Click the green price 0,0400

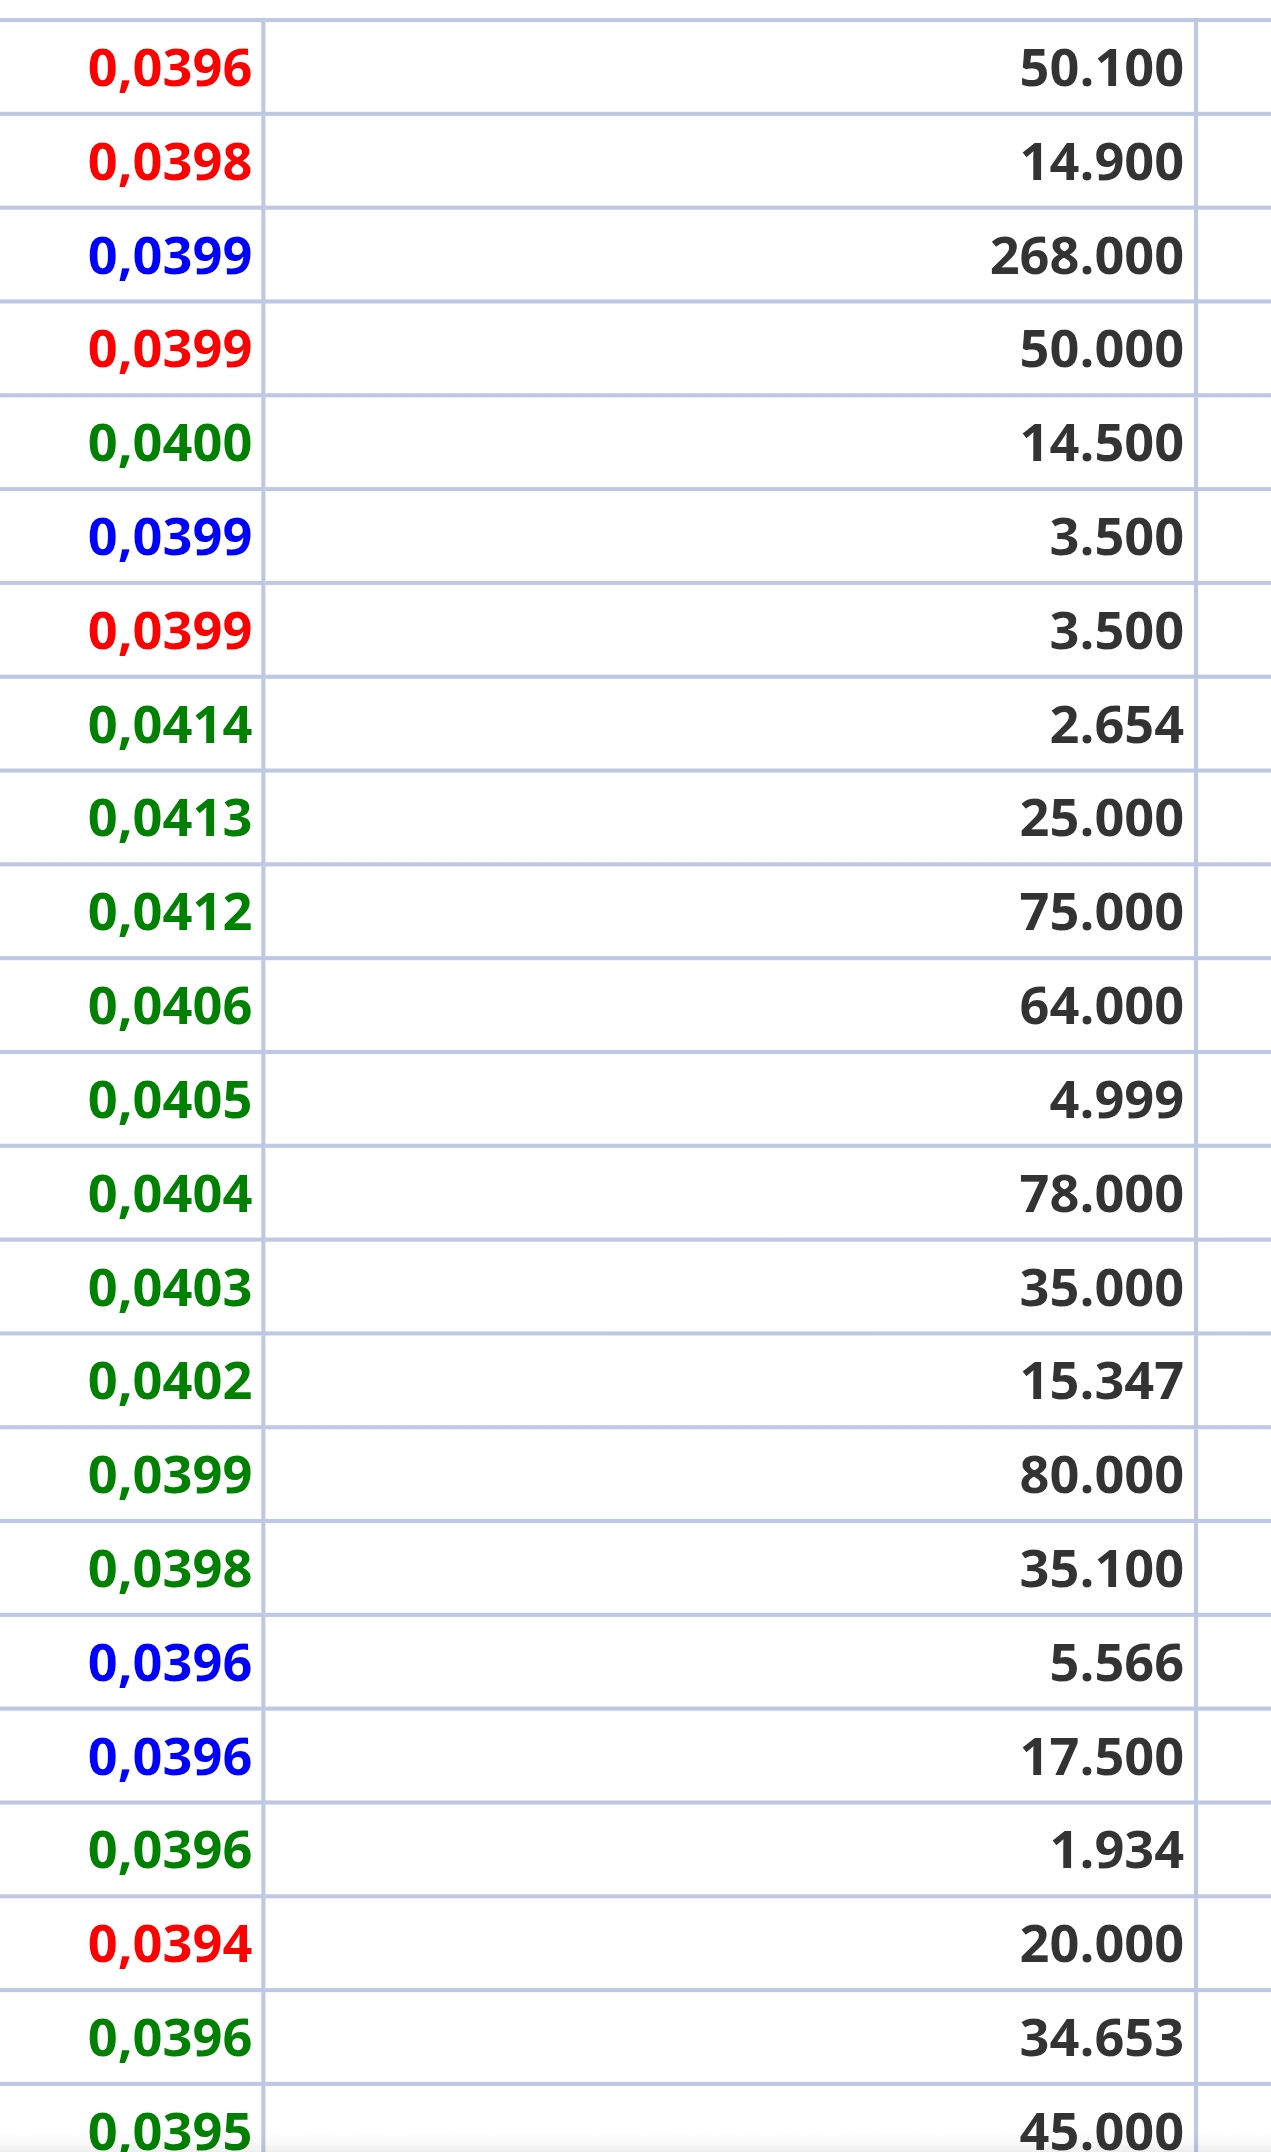[x=170, y=443]
